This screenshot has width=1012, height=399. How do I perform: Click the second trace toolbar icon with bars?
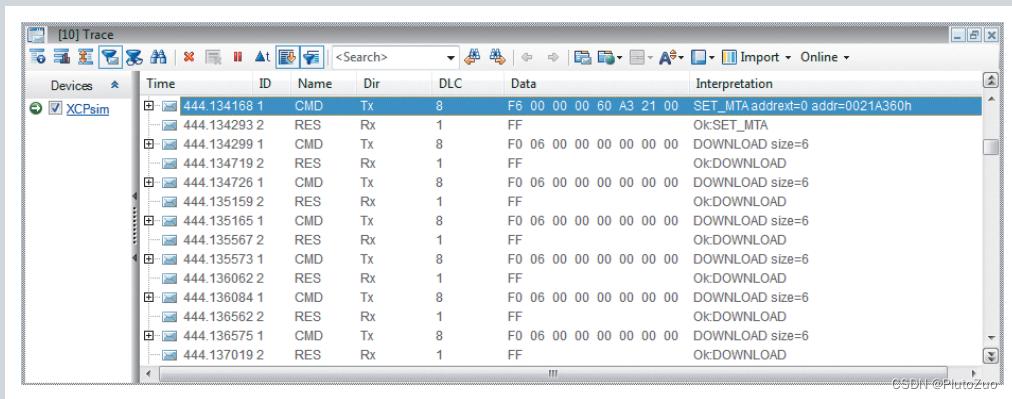(x=62, y=57)
